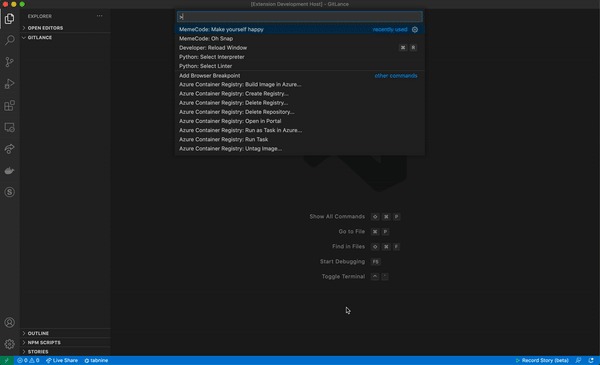Select Azure Container Registry: Create Registry
Image resolution: width=600 pixels, height=365 pixels.
pos(300,94)
